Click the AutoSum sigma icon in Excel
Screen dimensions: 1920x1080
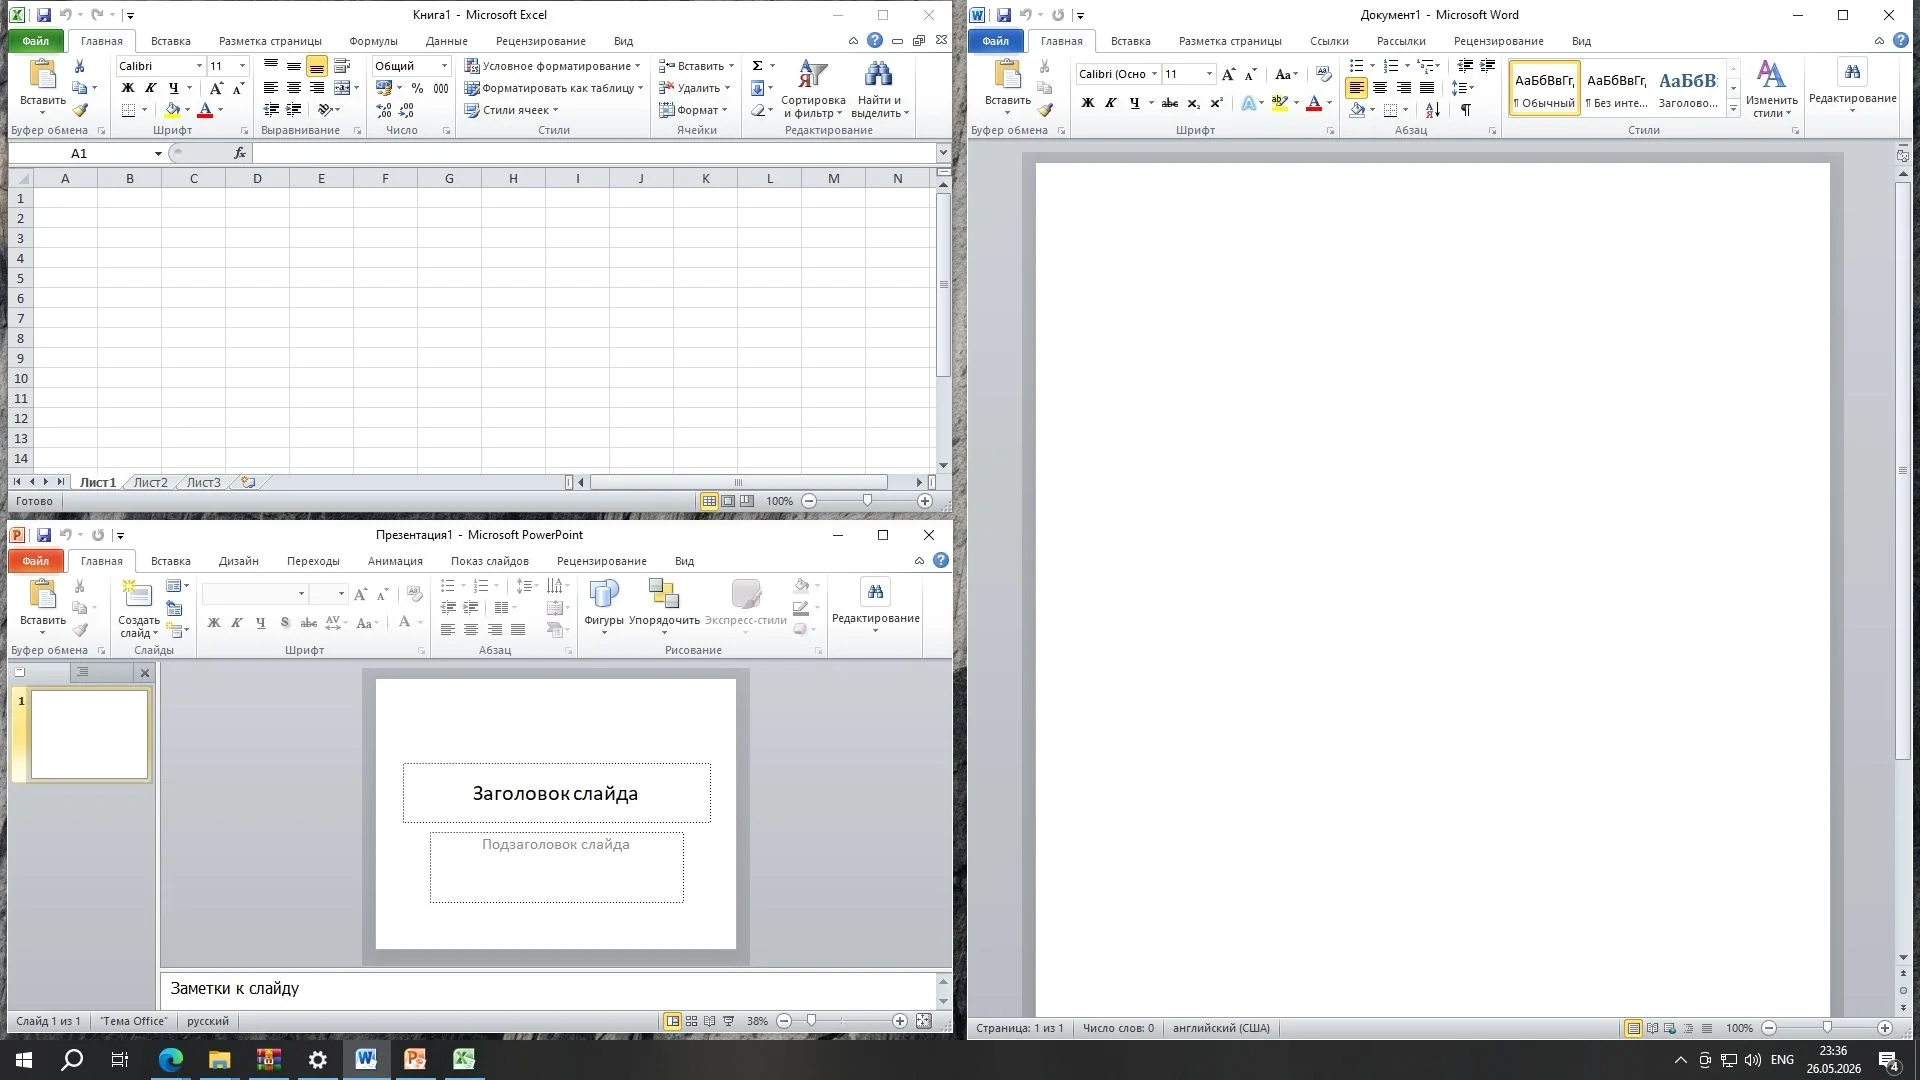[757, 66]
